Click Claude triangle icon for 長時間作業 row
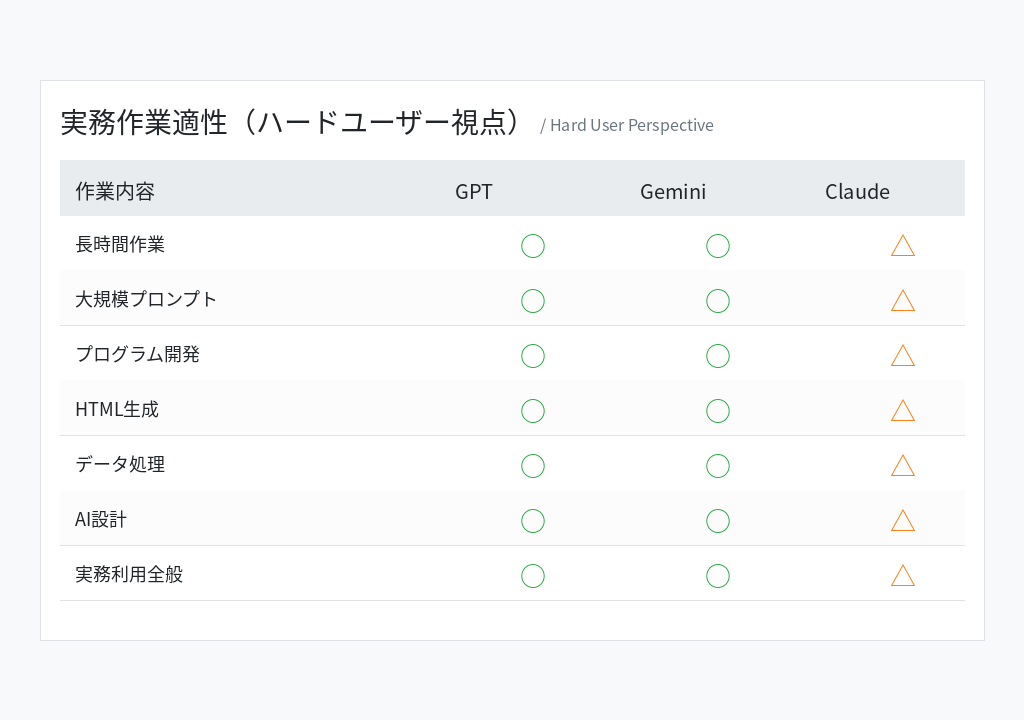This screenshot has width=1024, height=720. [903, 246]
